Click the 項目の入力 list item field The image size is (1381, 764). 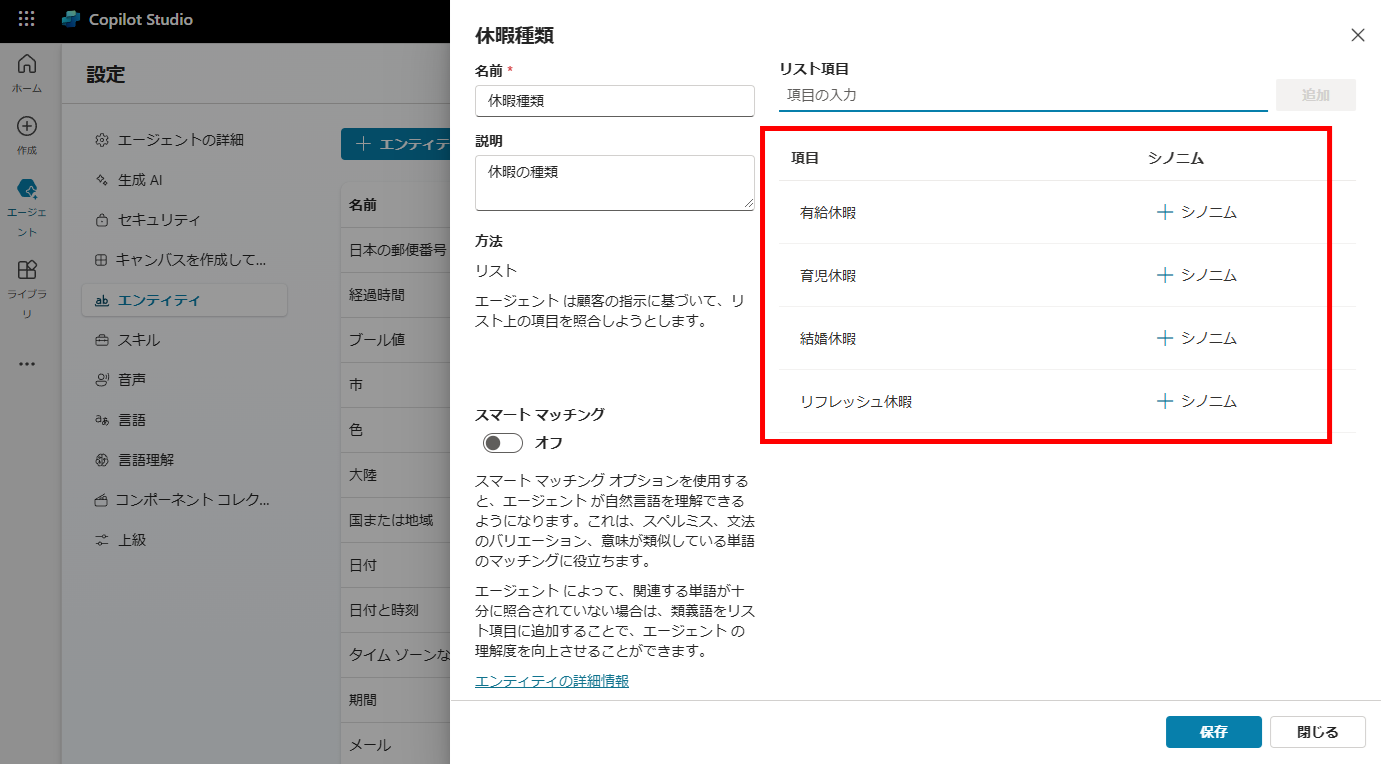1022,95
